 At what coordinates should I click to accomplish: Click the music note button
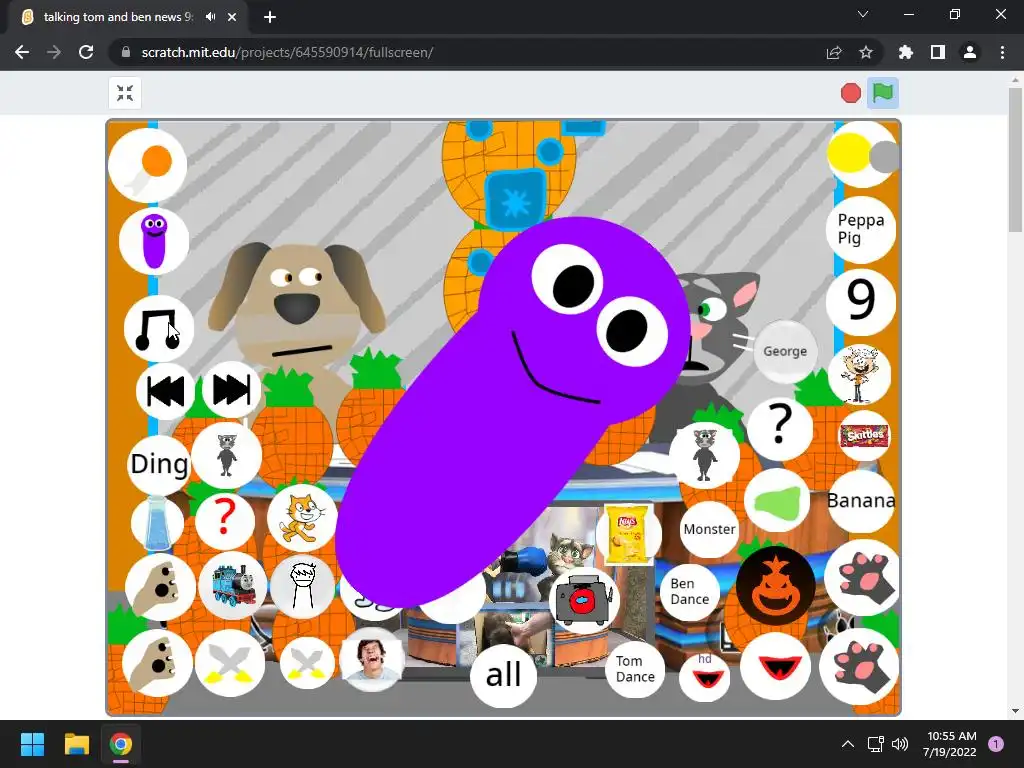coord(159,328)
